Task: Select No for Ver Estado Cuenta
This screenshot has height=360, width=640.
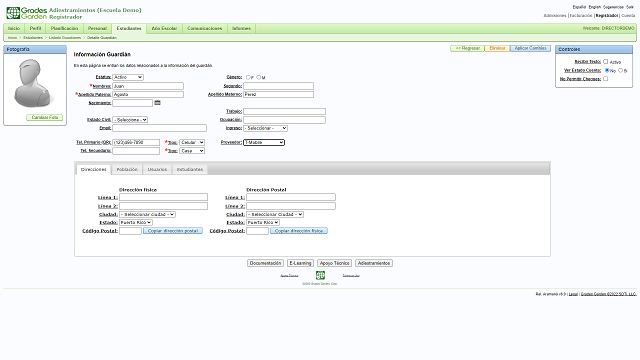Action: tap(607, 70)
